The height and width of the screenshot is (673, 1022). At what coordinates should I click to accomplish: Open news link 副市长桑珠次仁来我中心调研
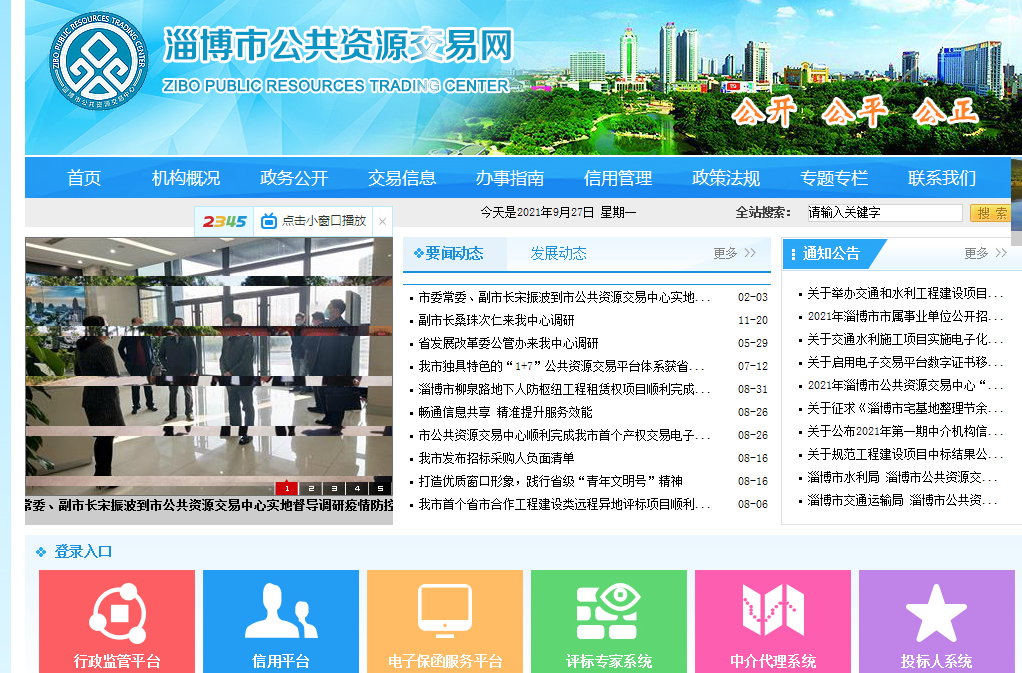click(x=496, y=321)
